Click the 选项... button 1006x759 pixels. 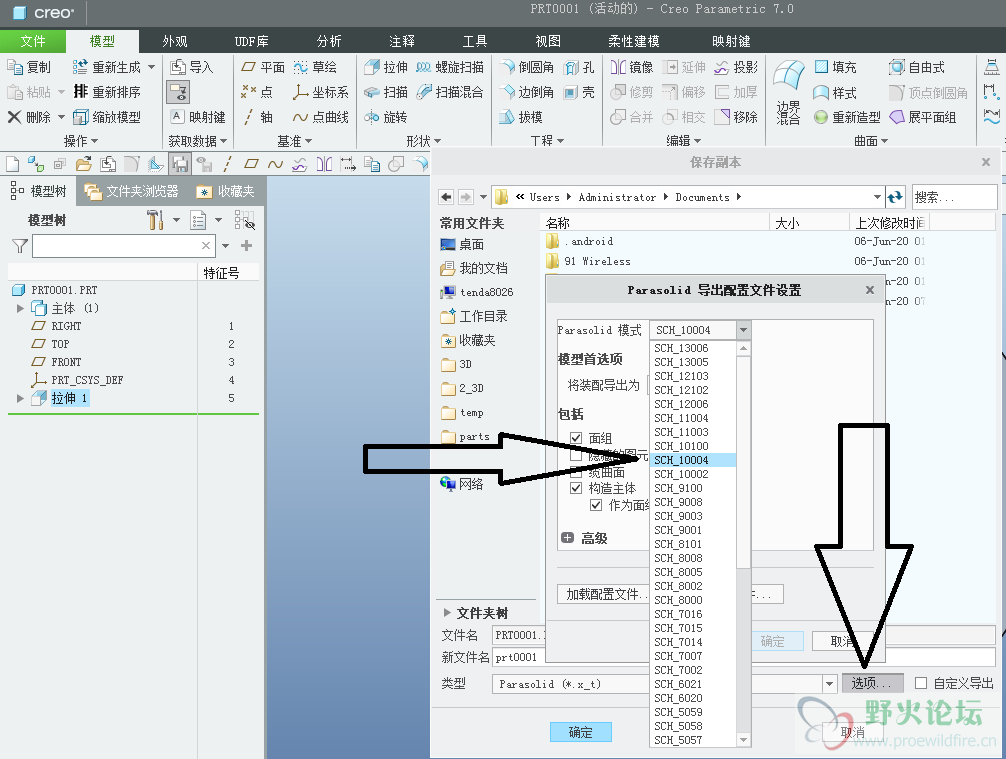tap(873, 683)
